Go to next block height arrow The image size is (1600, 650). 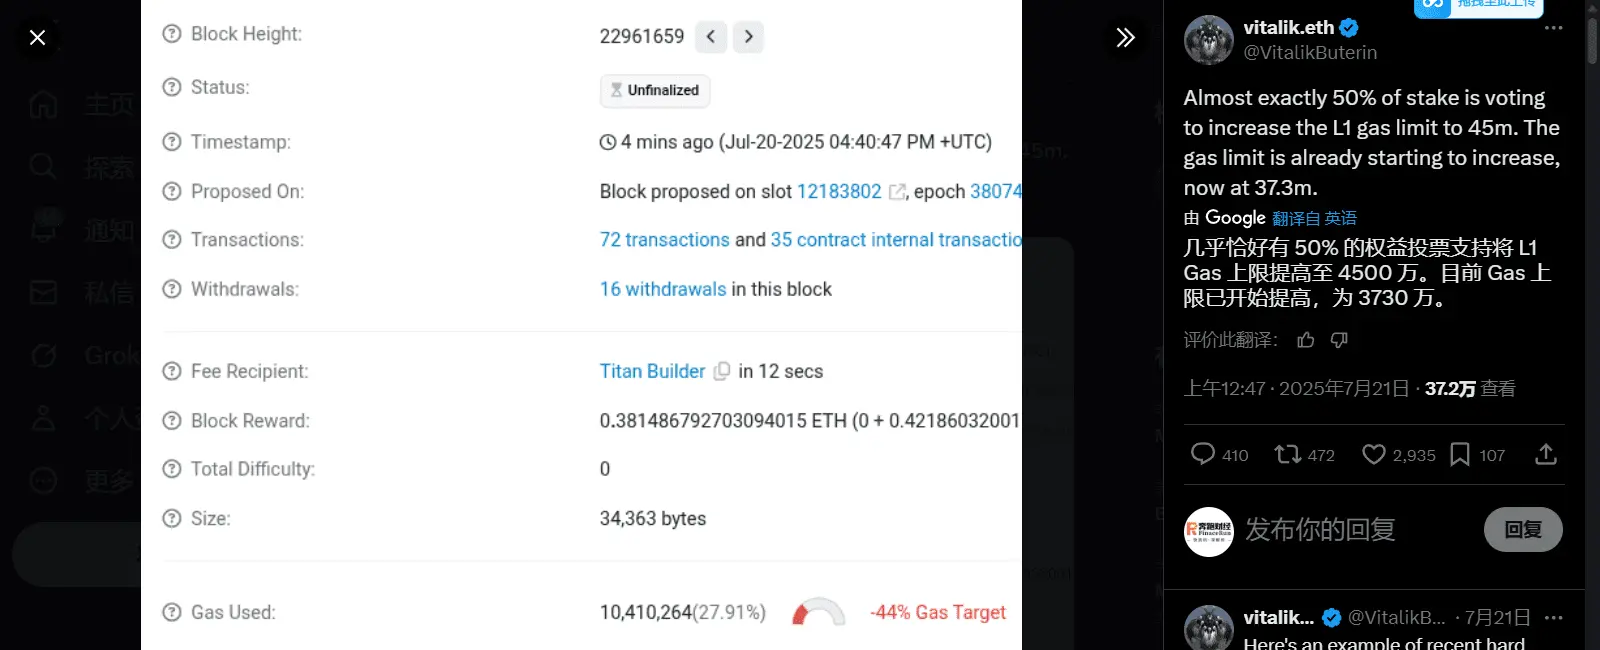748,37
